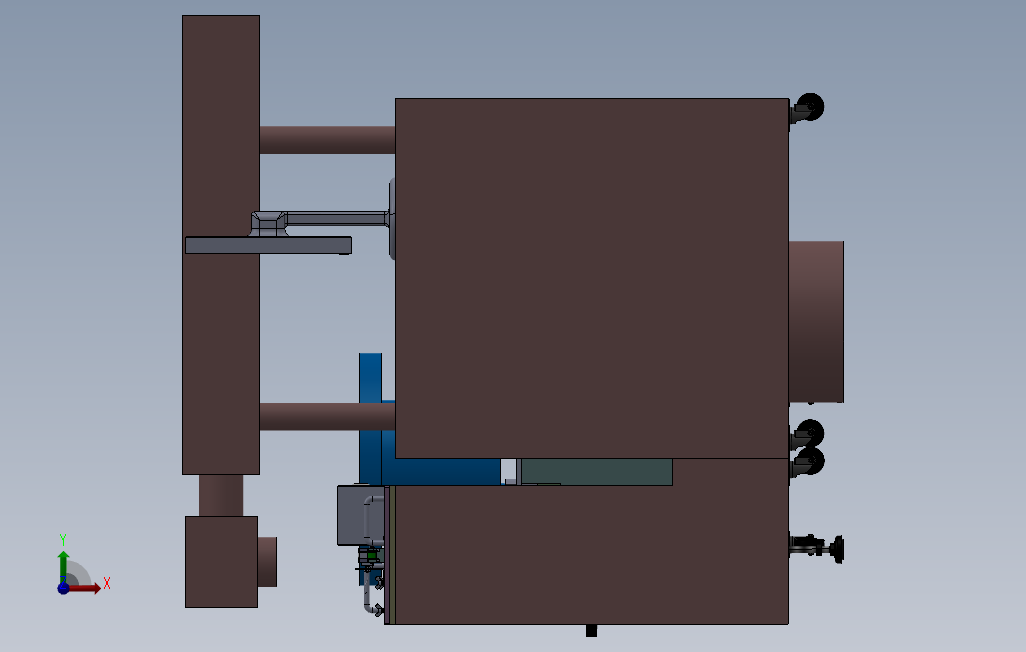
Task: Select the lower large box face of the model
Action: tap(592, 554)
